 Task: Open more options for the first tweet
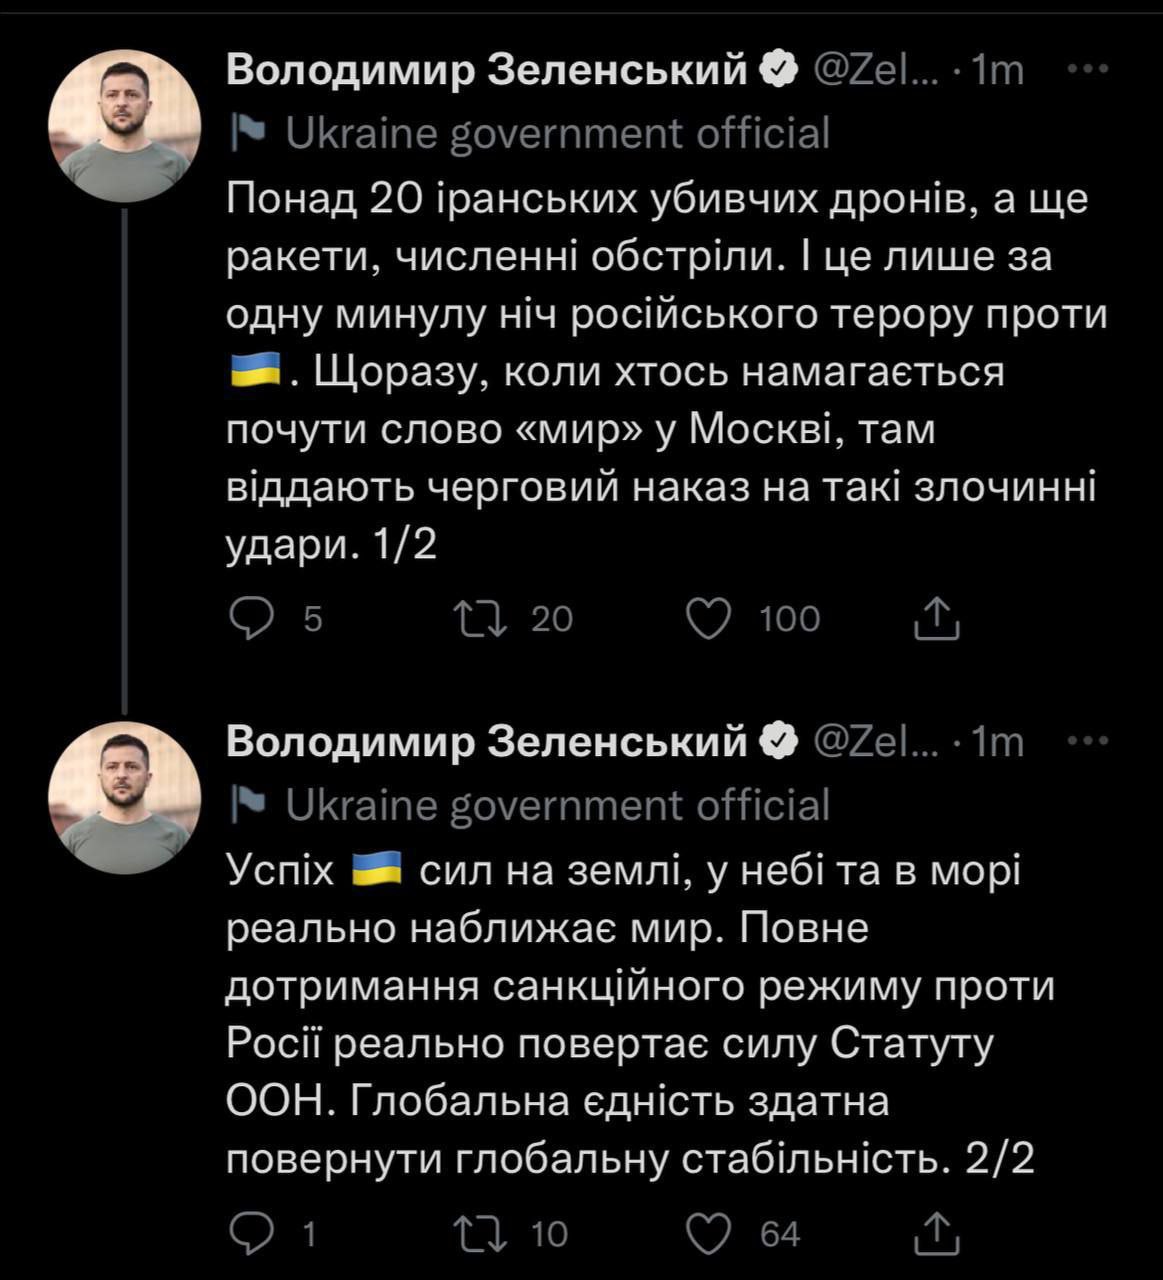pyautogui.click(x=1090, y=69)
